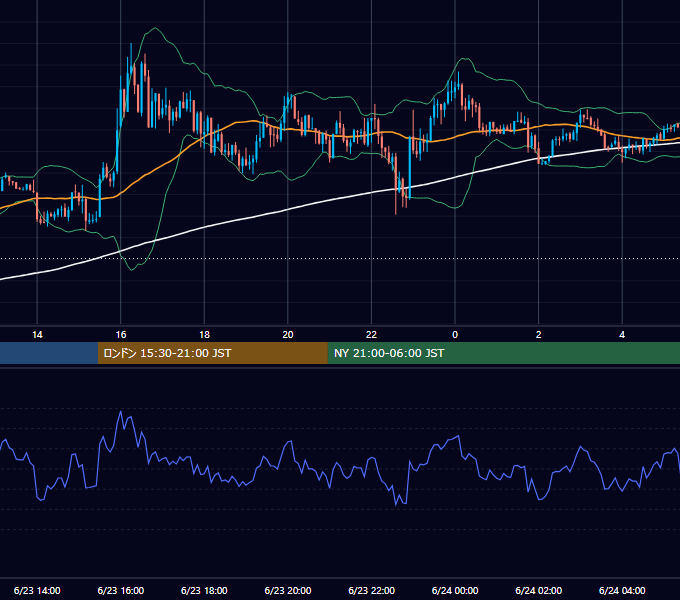Screen dimensions: 680x600
Task: Click the NY 21:00-06:00 JST session band
Action: point(503,353)
